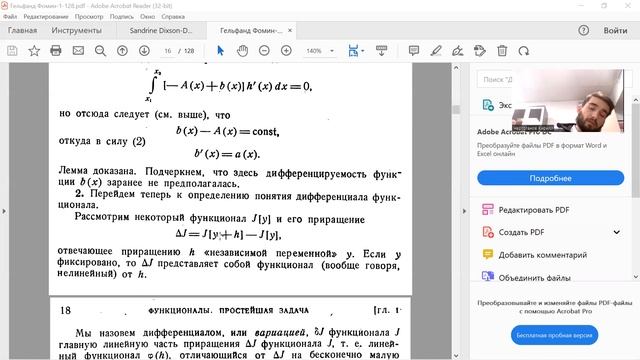Switch to the Инструменты tab
This screenshot has height=360, width=640.
coord(76,30)
